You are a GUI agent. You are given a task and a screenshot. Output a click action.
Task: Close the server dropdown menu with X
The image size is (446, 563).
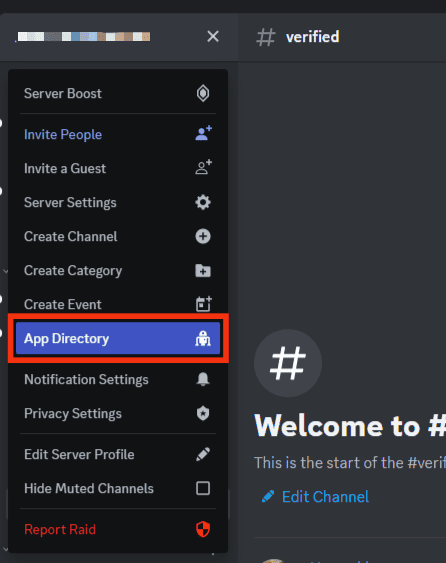(213, 36)
